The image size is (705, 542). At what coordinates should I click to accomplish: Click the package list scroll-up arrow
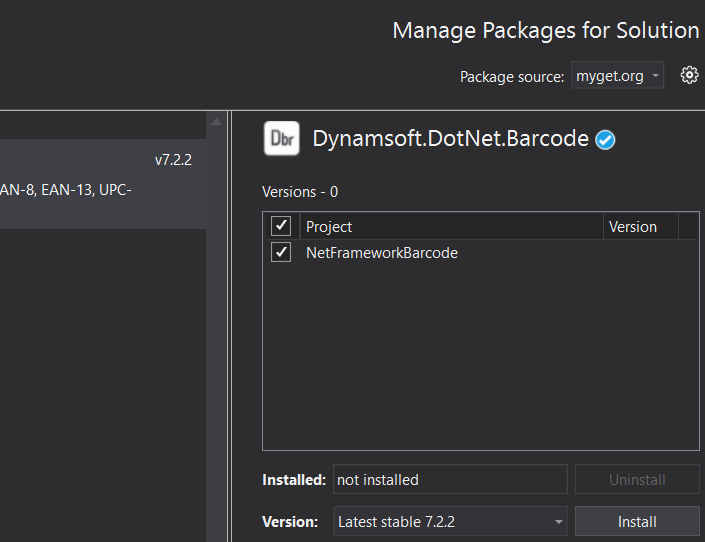217,122
